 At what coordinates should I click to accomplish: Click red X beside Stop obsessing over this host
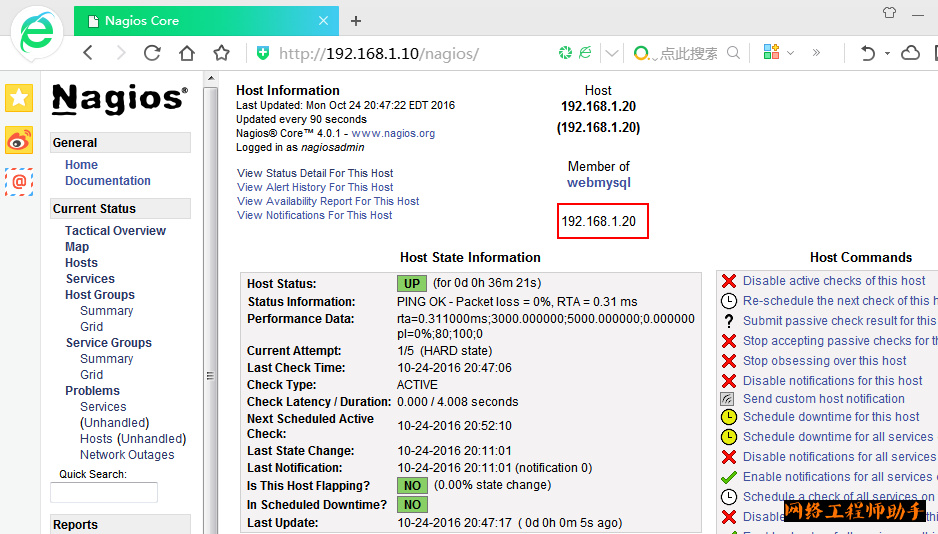pyautogui.click(x=729, y=361)
